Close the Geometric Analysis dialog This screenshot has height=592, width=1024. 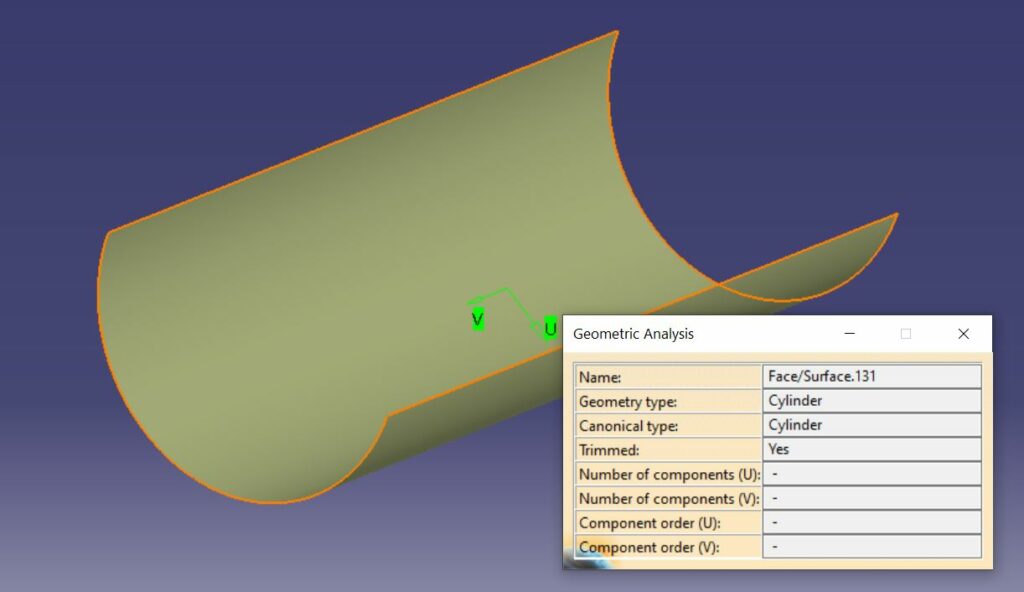[962, 334]
